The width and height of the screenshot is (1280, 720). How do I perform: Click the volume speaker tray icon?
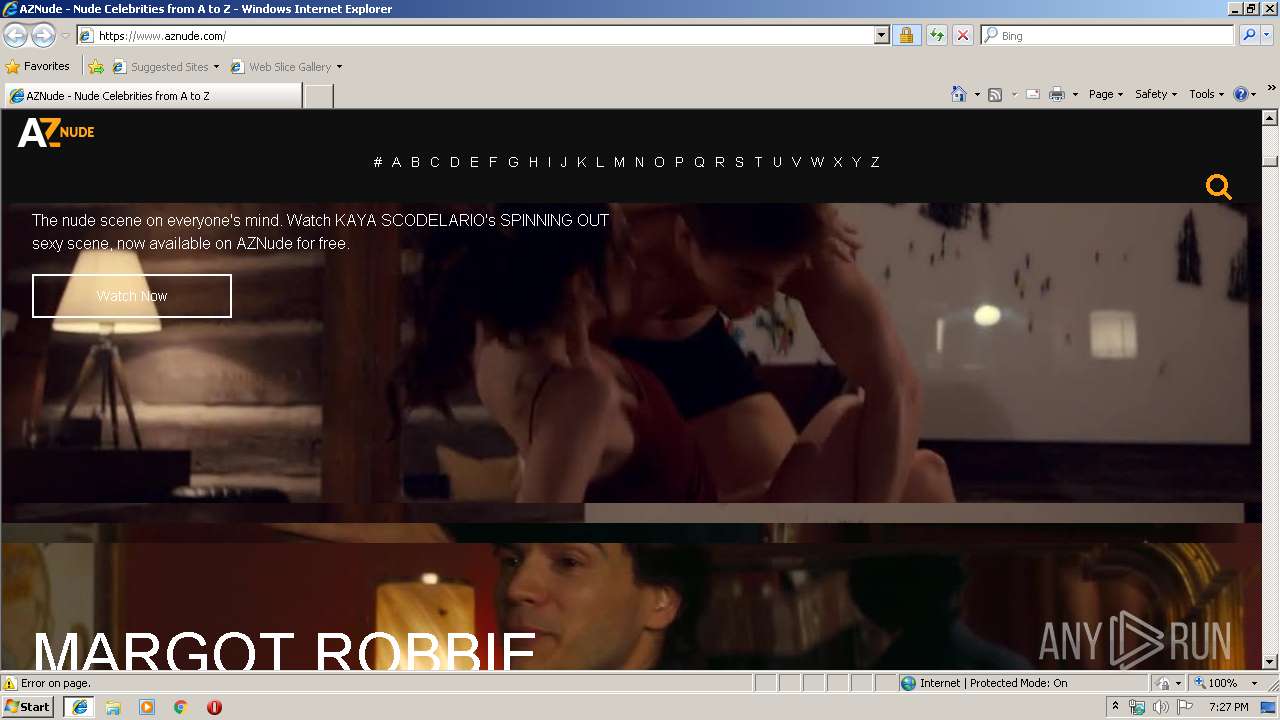pyautogui.click(x=1160, y=707)
